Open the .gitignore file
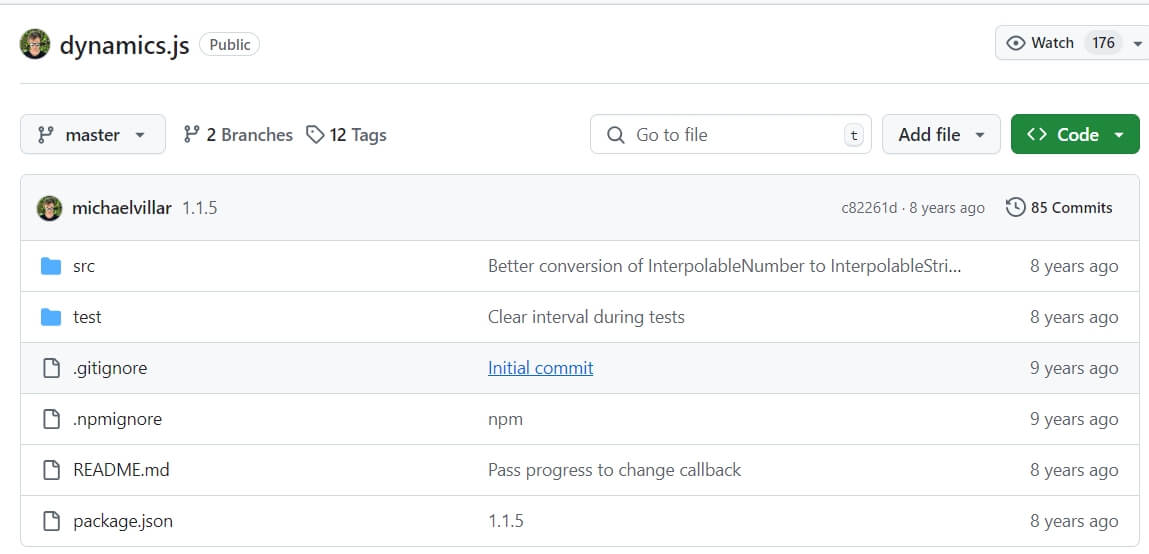The image size is (1149, 554). point(110,368)
